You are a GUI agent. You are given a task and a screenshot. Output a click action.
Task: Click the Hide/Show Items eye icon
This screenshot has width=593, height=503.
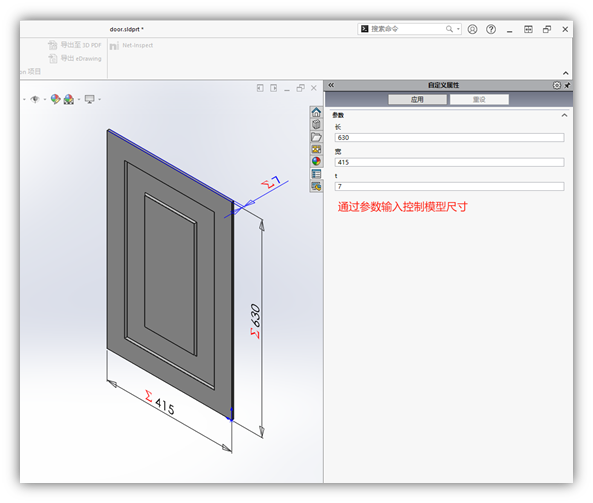(x=35, y=99)
